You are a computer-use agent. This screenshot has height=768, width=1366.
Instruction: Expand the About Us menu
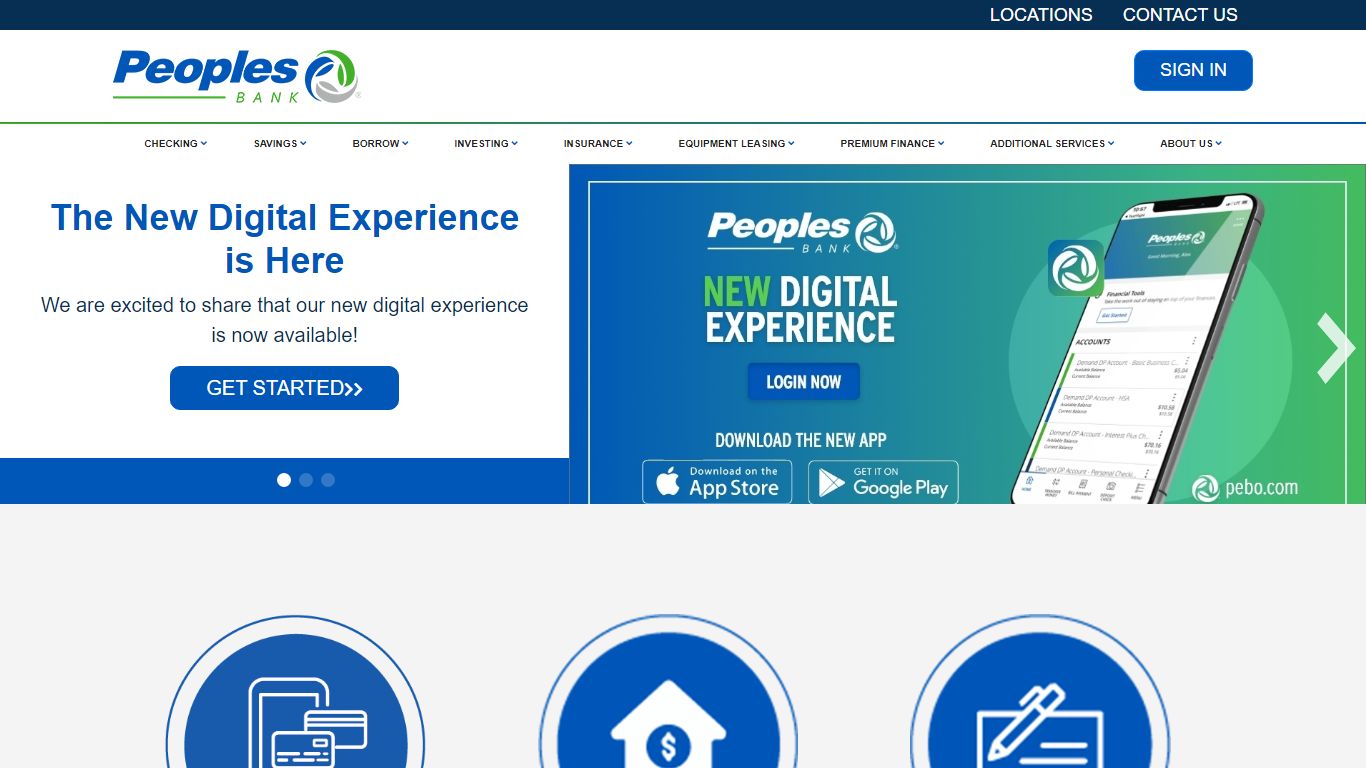coord(1191,144)
